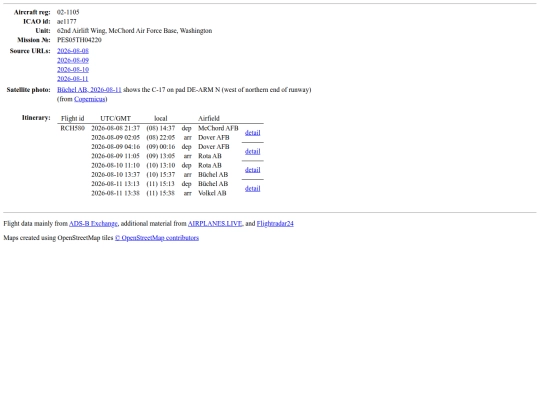Visit the AIRPLANES.LIVE link
Viewport: 540px width, 405px height.
(215, 224)
